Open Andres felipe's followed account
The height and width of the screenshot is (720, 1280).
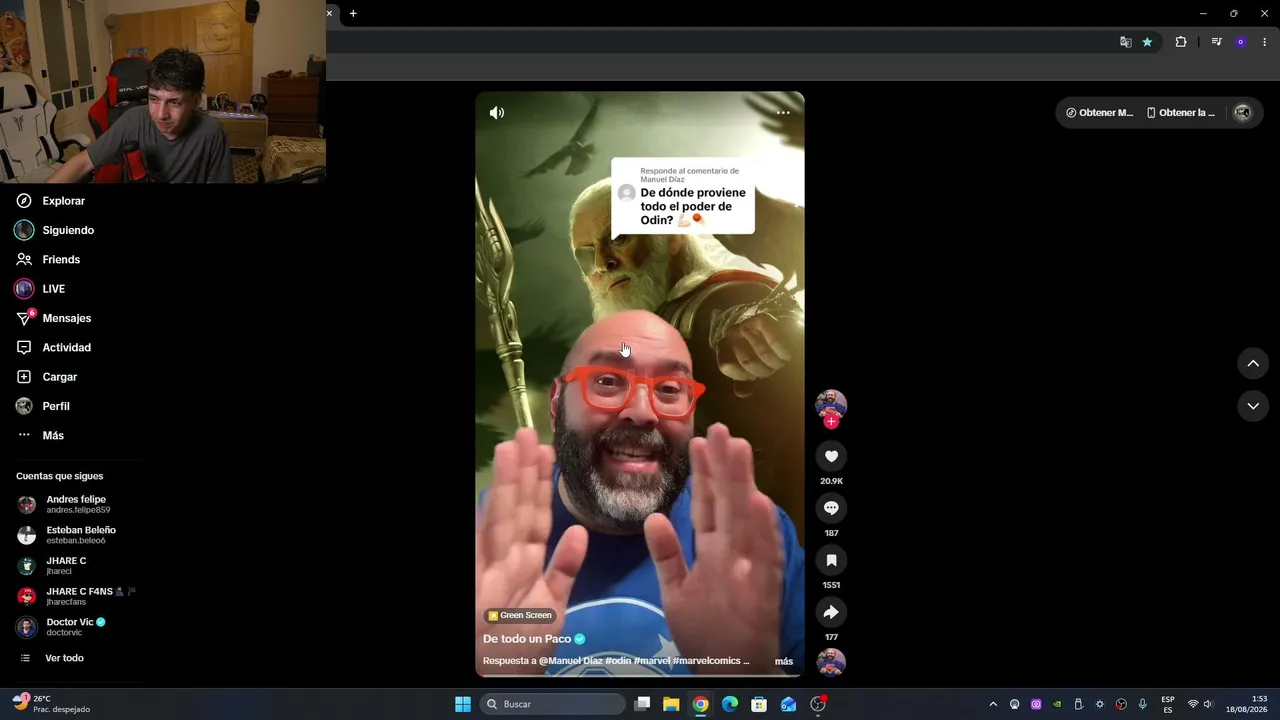click(x=64, y=504)
